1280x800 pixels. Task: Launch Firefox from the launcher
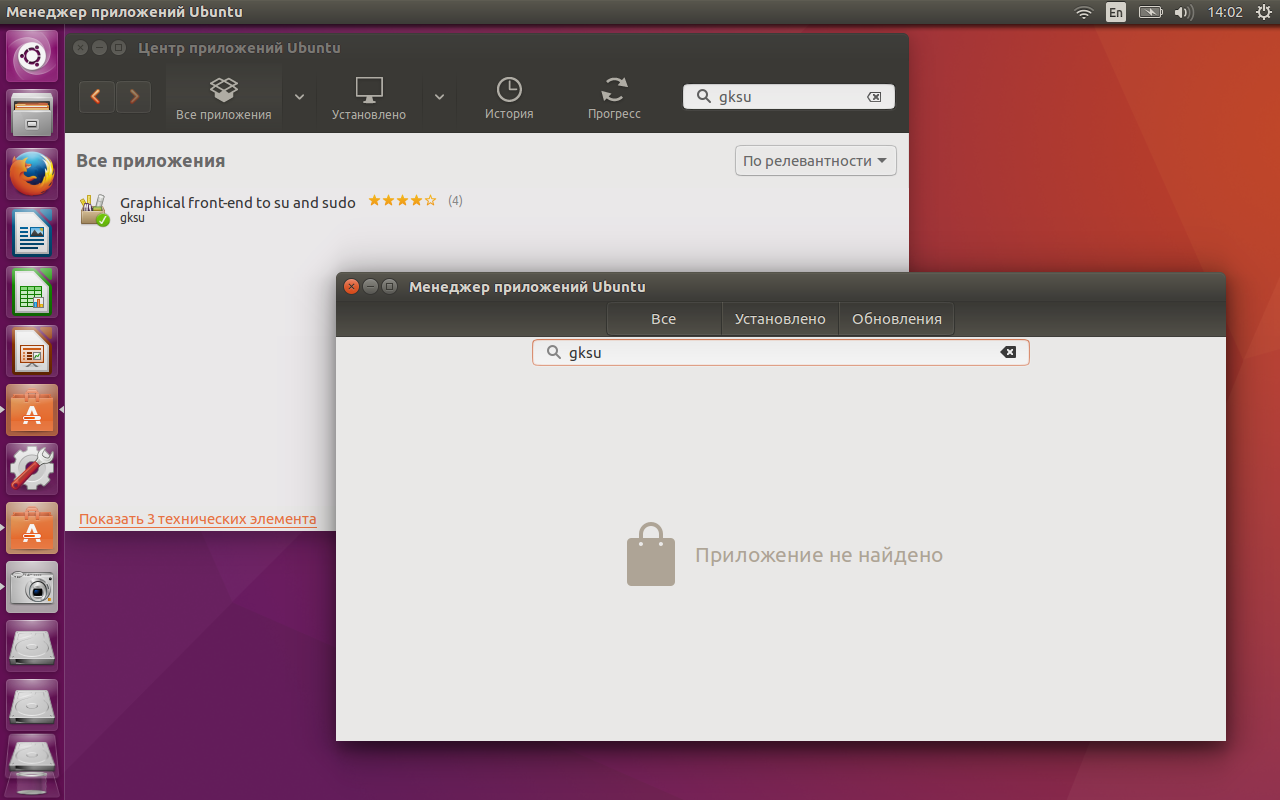(x=32, y=174)
